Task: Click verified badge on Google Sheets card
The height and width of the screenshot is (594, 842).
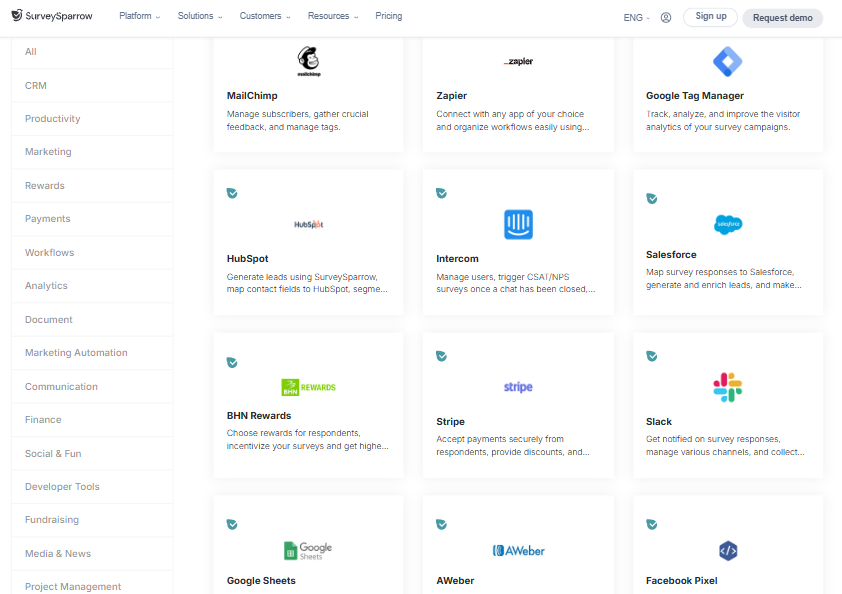Action: (x=232, y=524)
